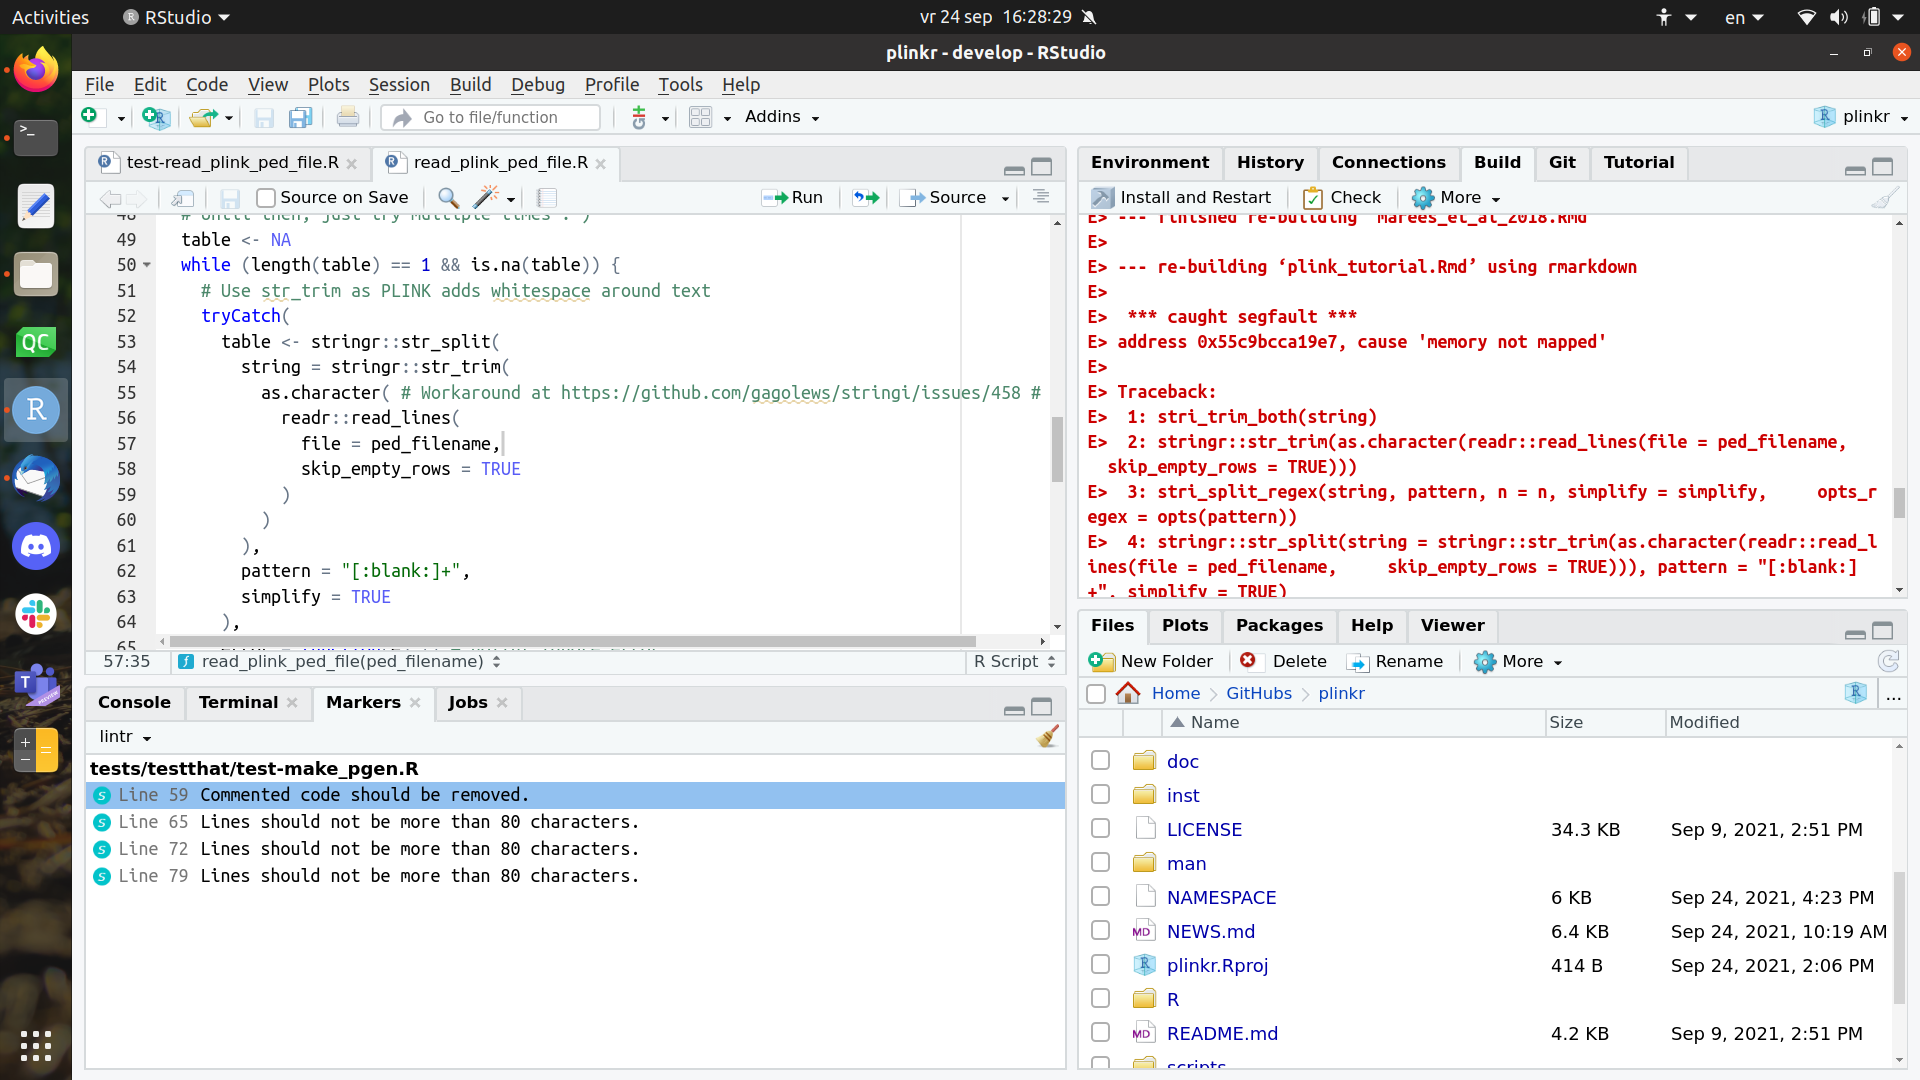Open the Debug menu
The width and height of the screenshot is (1920, 1080).
[x=537, y=85]
